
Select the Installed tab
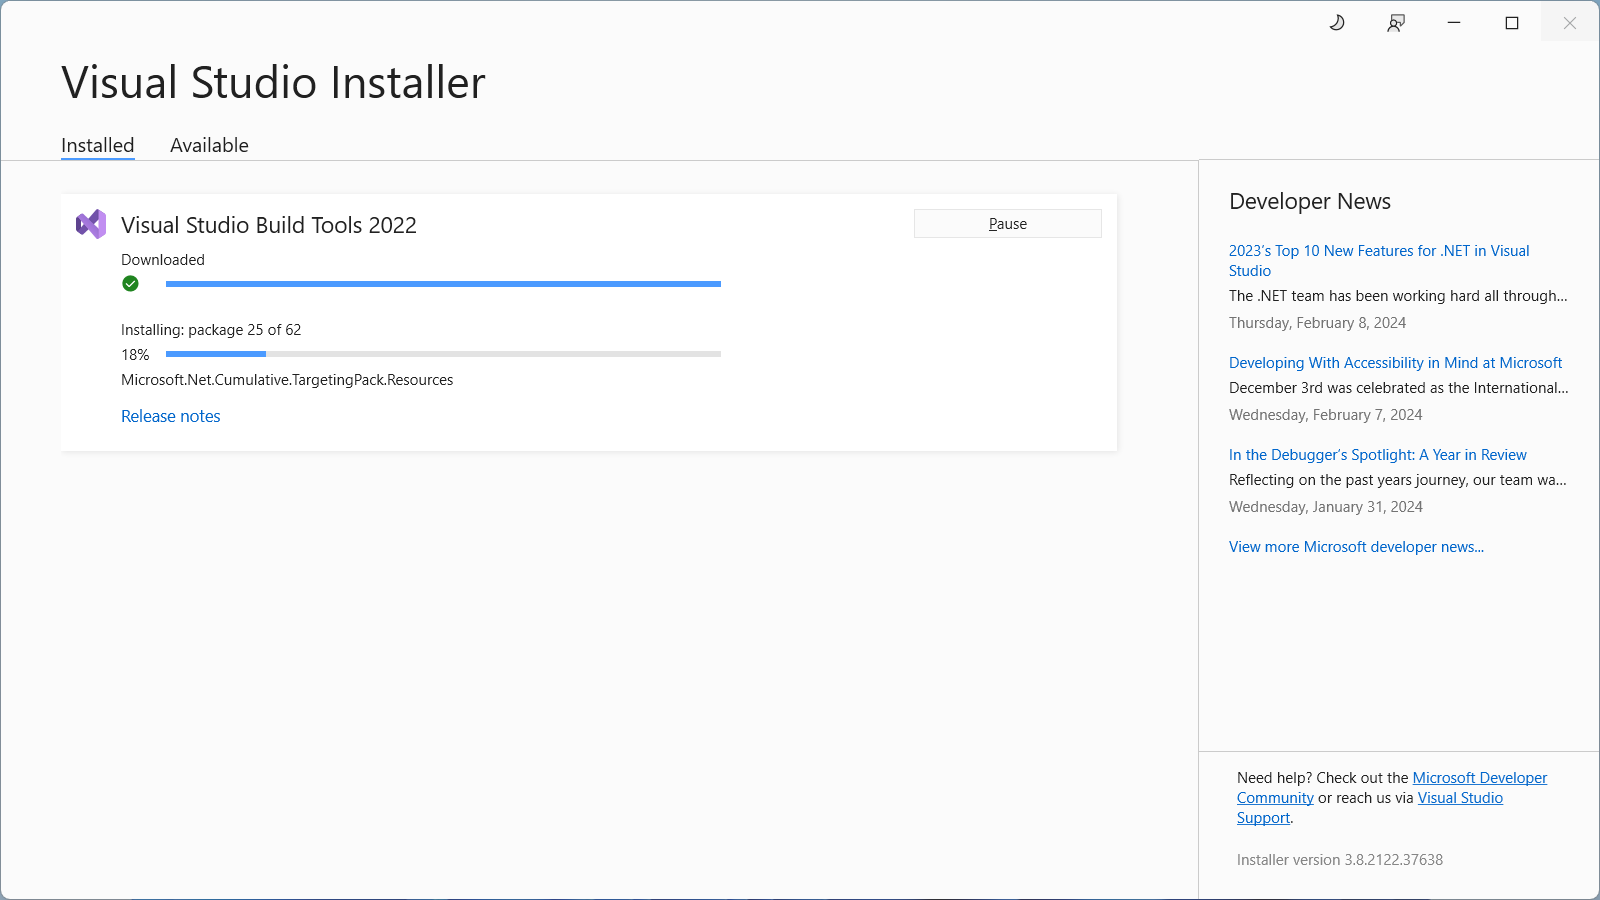(97, 145)
